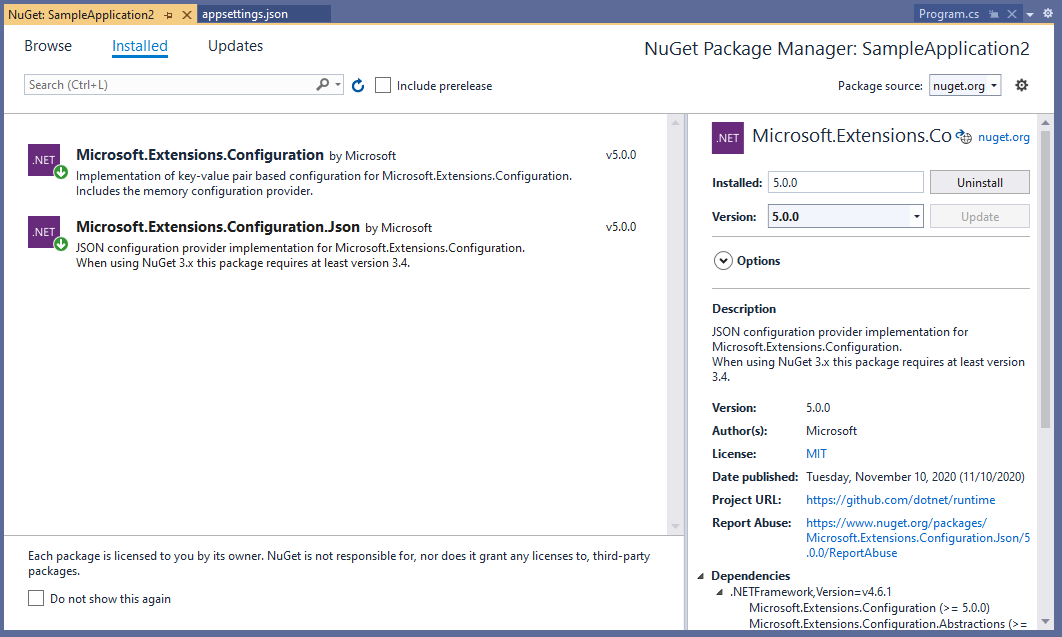
Task: Click Microsoft.Extensions.Configuration package .NET icon
Action: click(44, 160)
